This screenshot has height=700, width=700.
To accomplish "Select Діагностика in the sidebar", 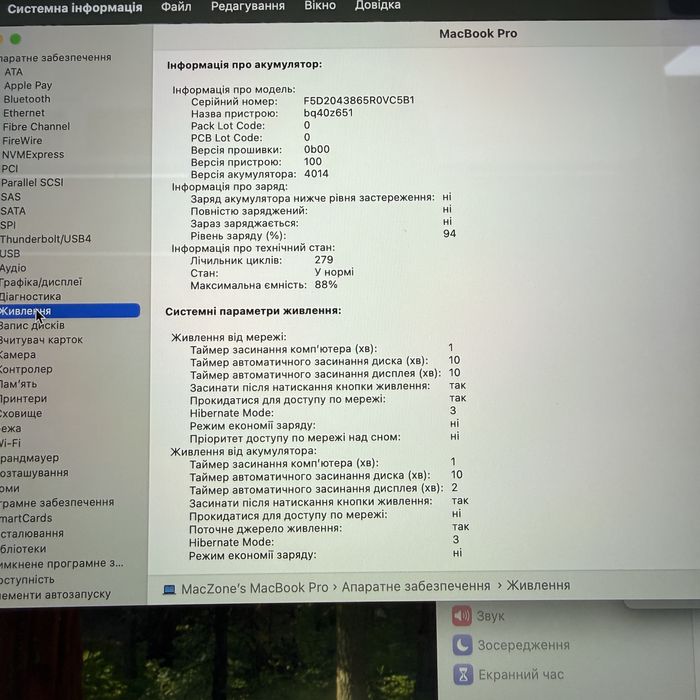I will click(x=30, y=296).
